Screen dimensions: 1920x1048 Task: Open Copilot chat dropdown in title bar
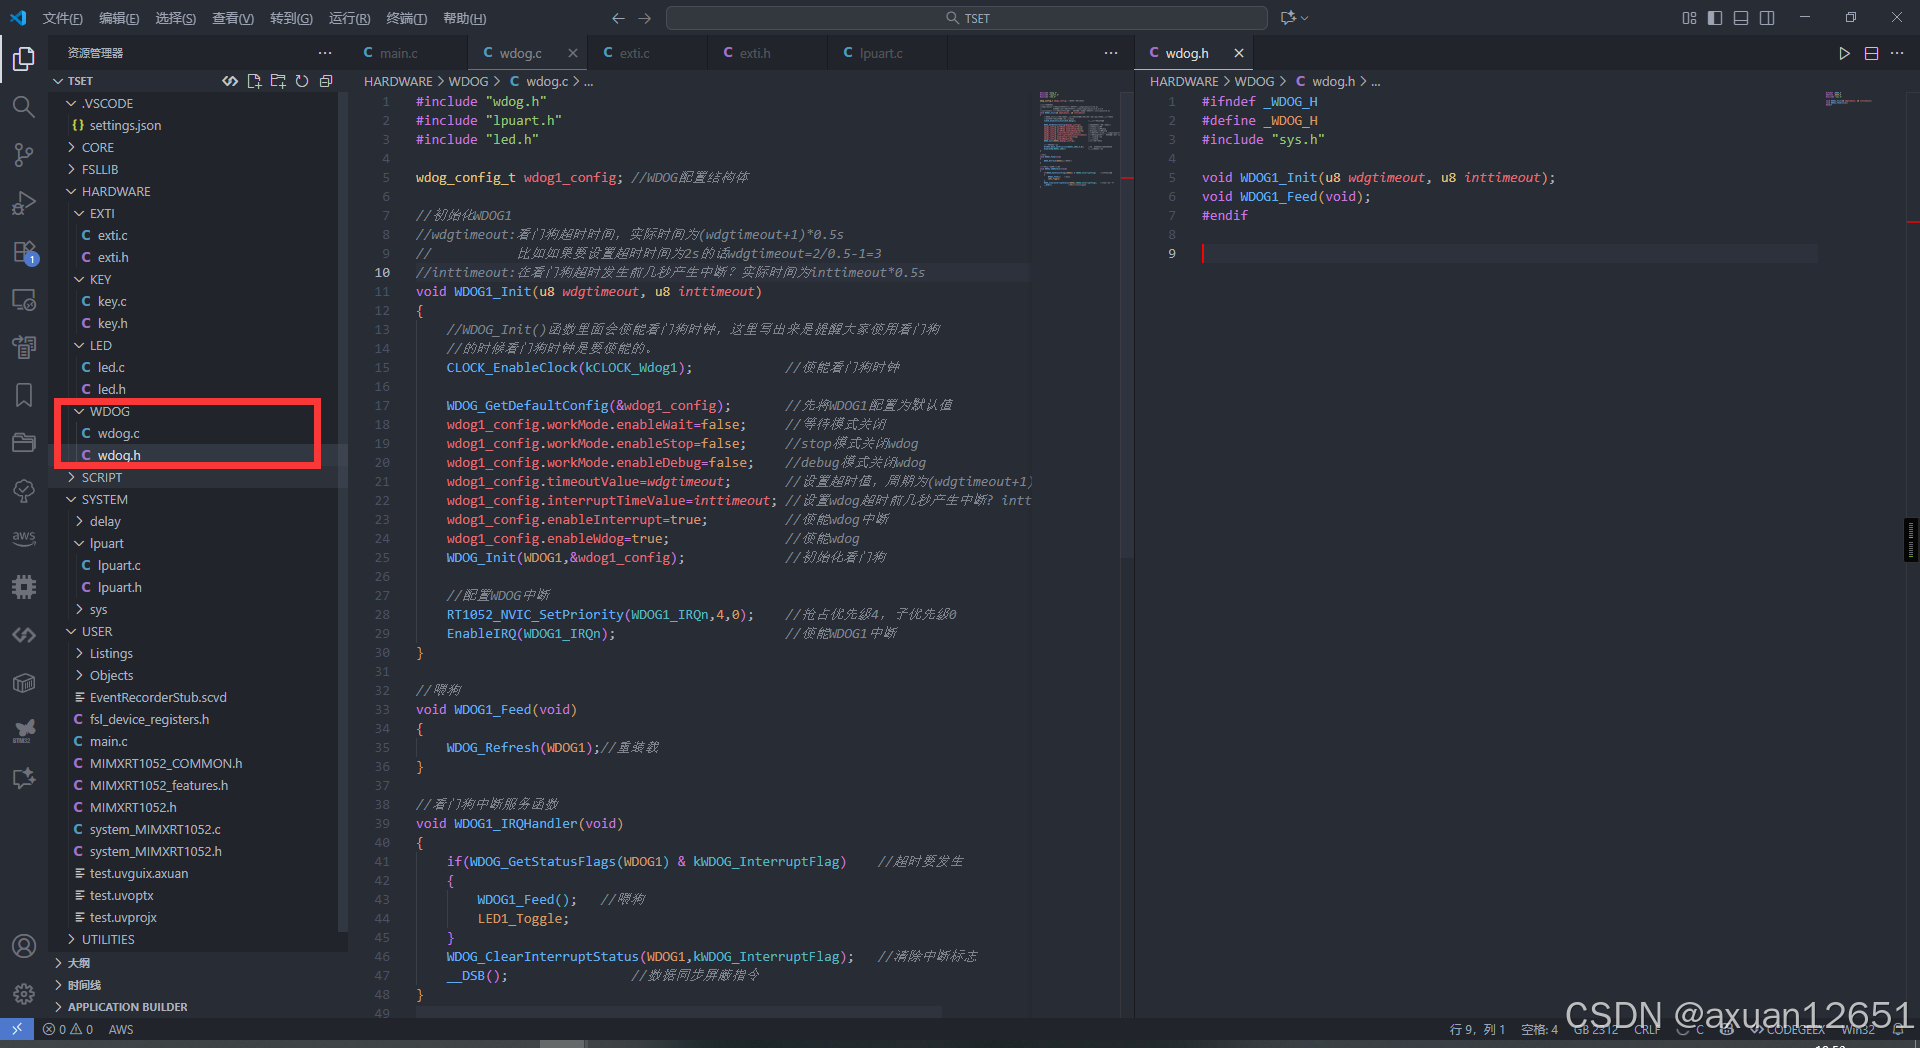[x=1294, y=18]
